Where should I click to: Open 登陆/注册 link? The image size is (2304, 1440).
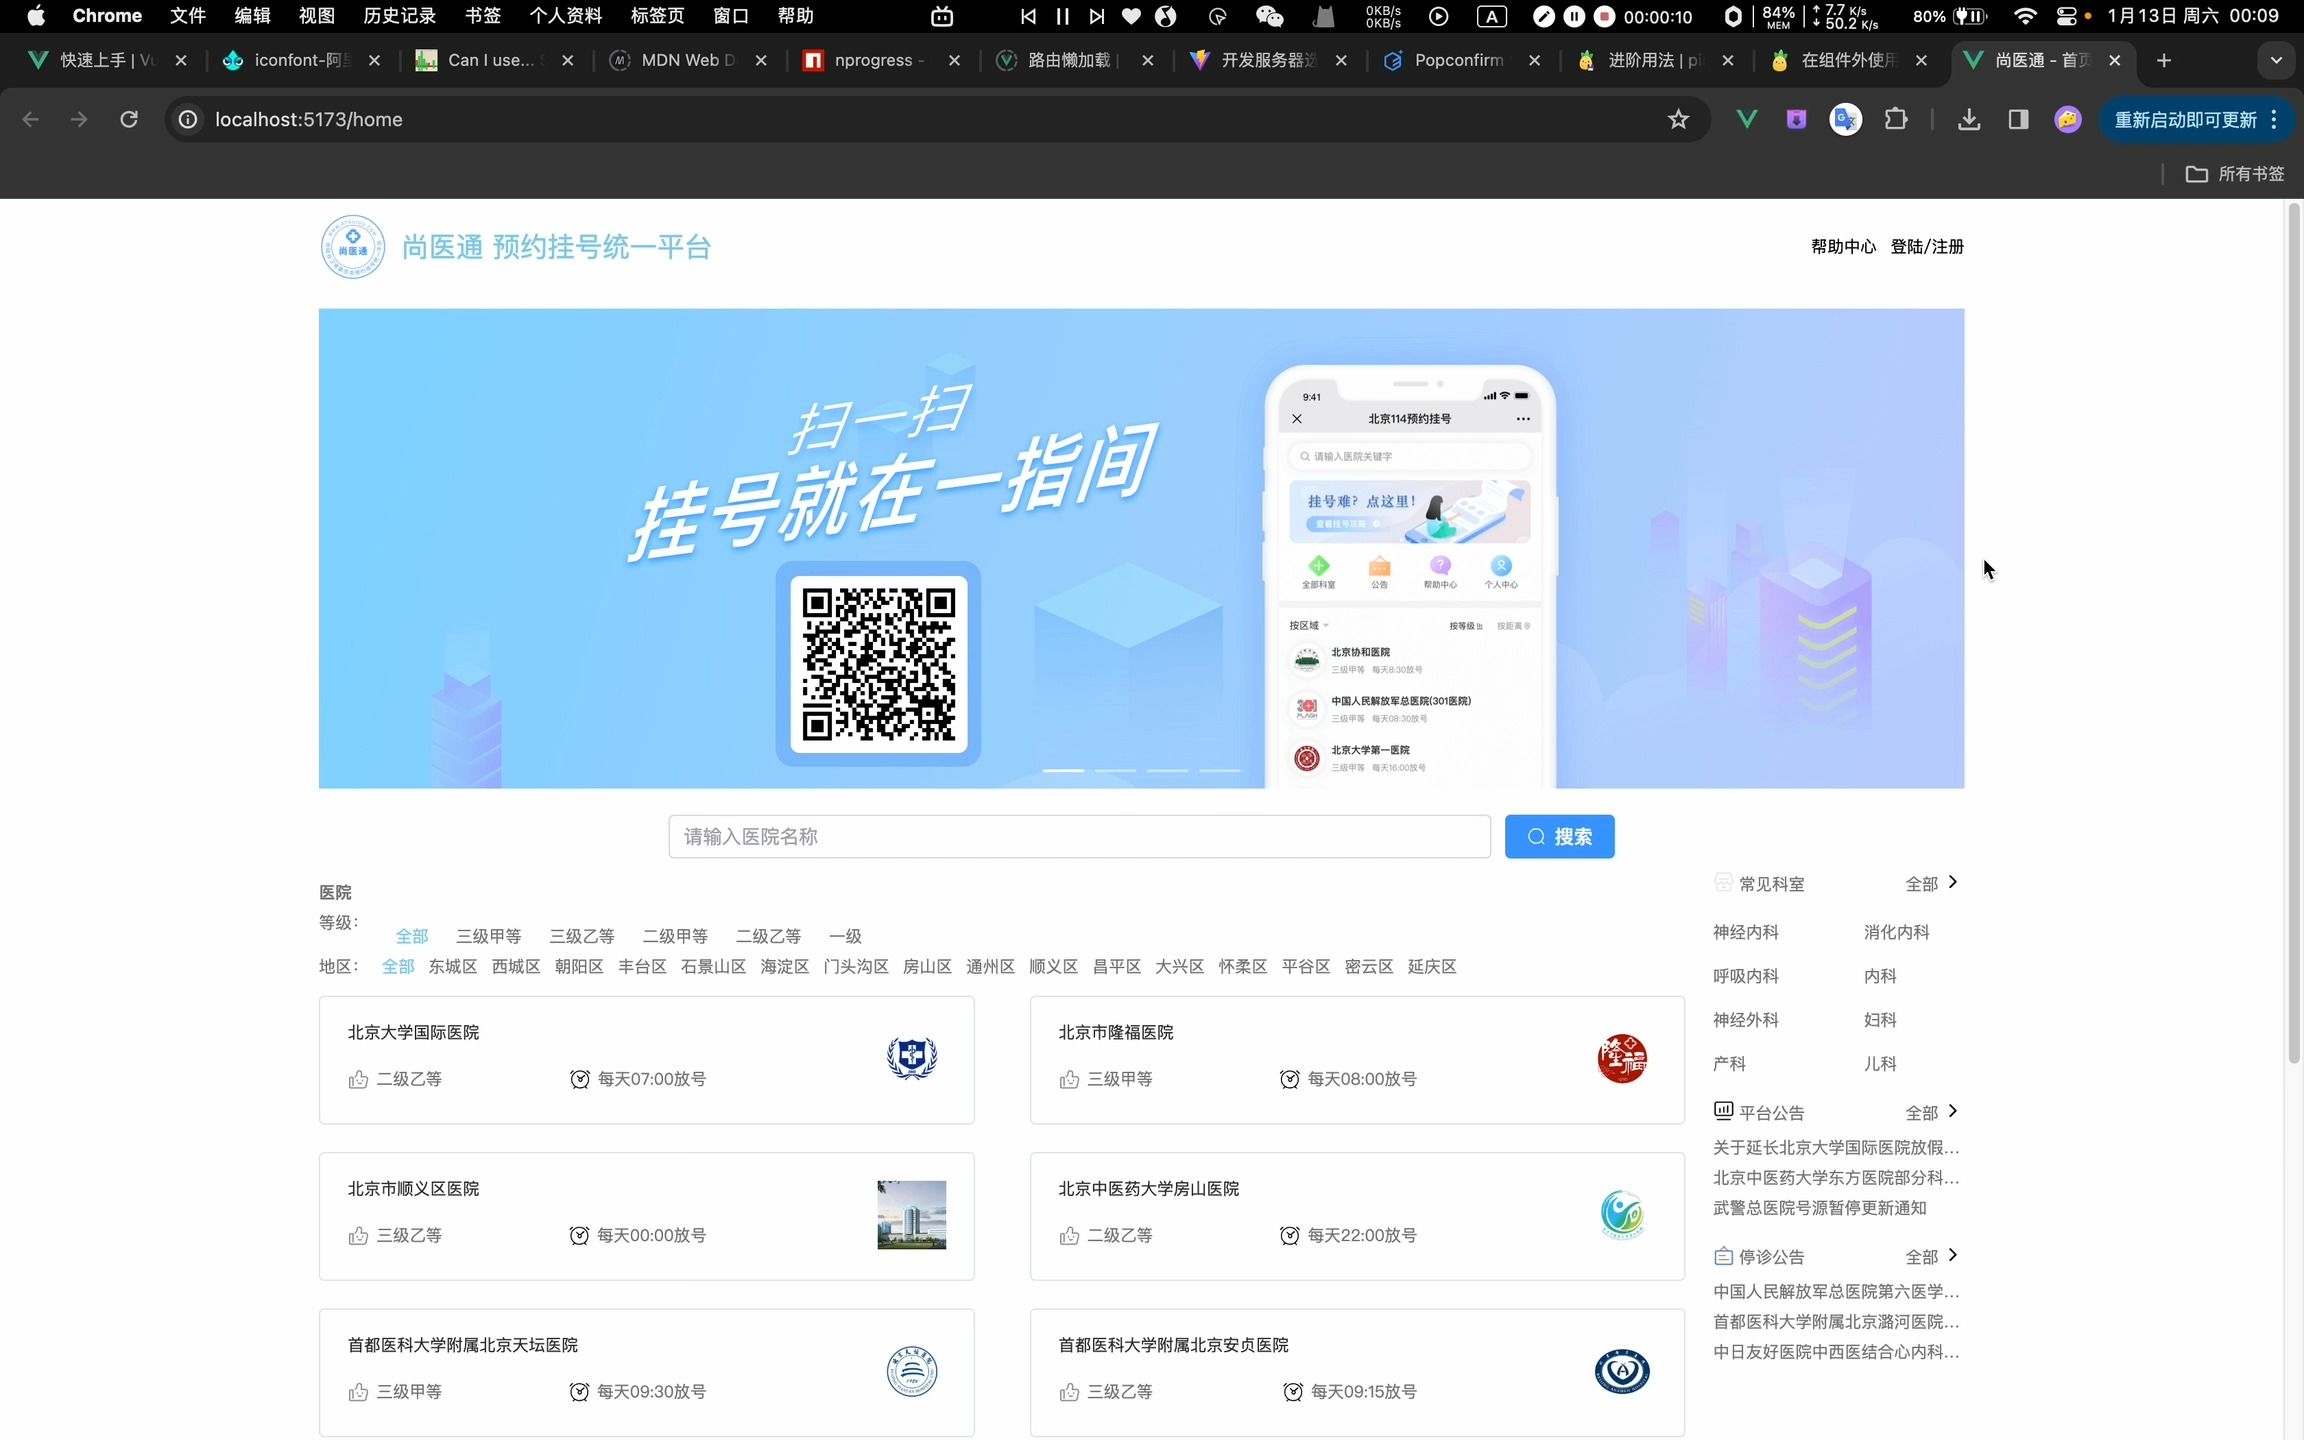[x=1927, y=246]
